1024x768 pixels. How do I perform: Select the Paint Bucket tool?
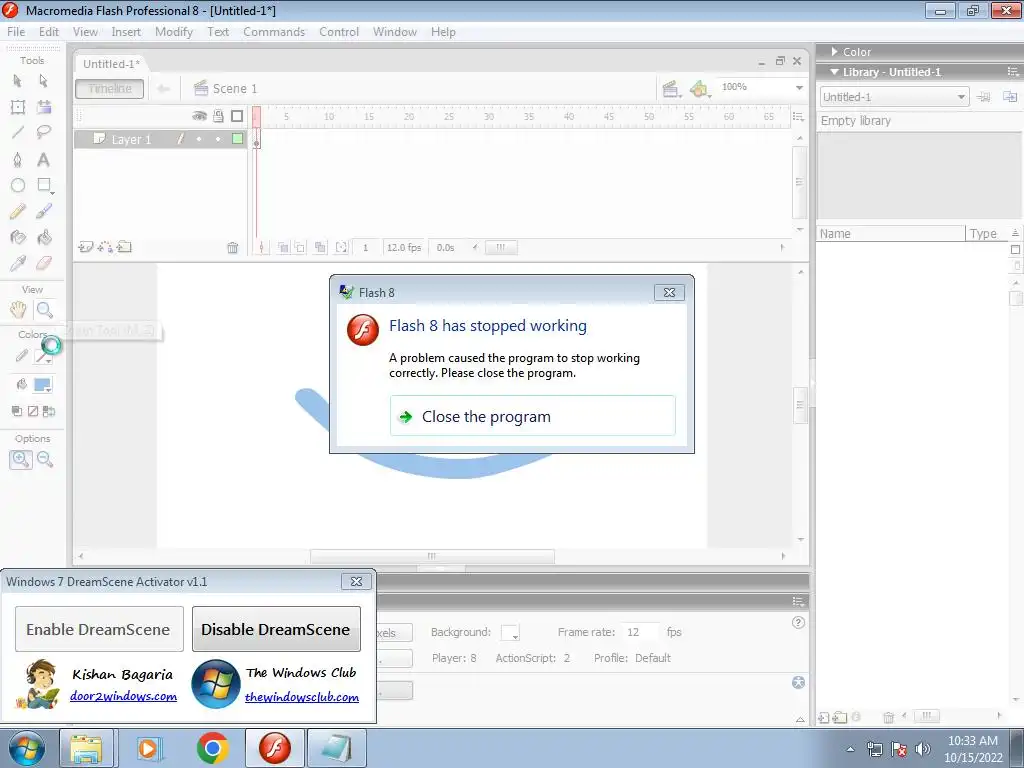click(44, 237)
